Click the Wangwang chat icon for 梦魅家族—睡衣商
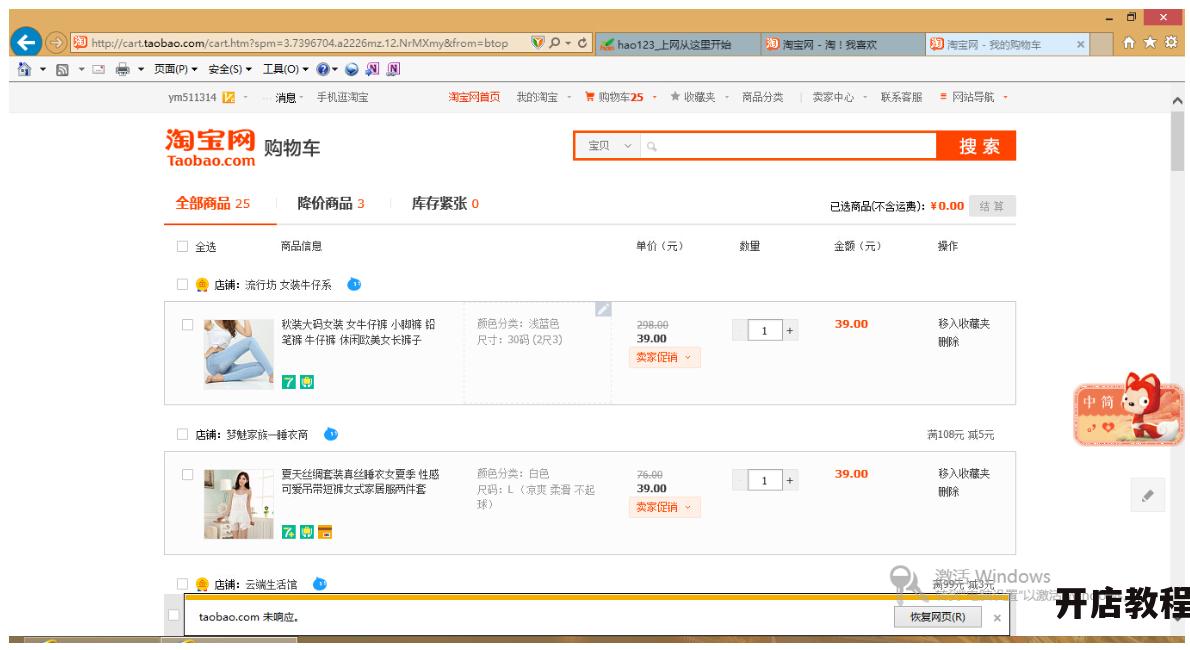This screenshot has height=650, width=1190. 331,434
